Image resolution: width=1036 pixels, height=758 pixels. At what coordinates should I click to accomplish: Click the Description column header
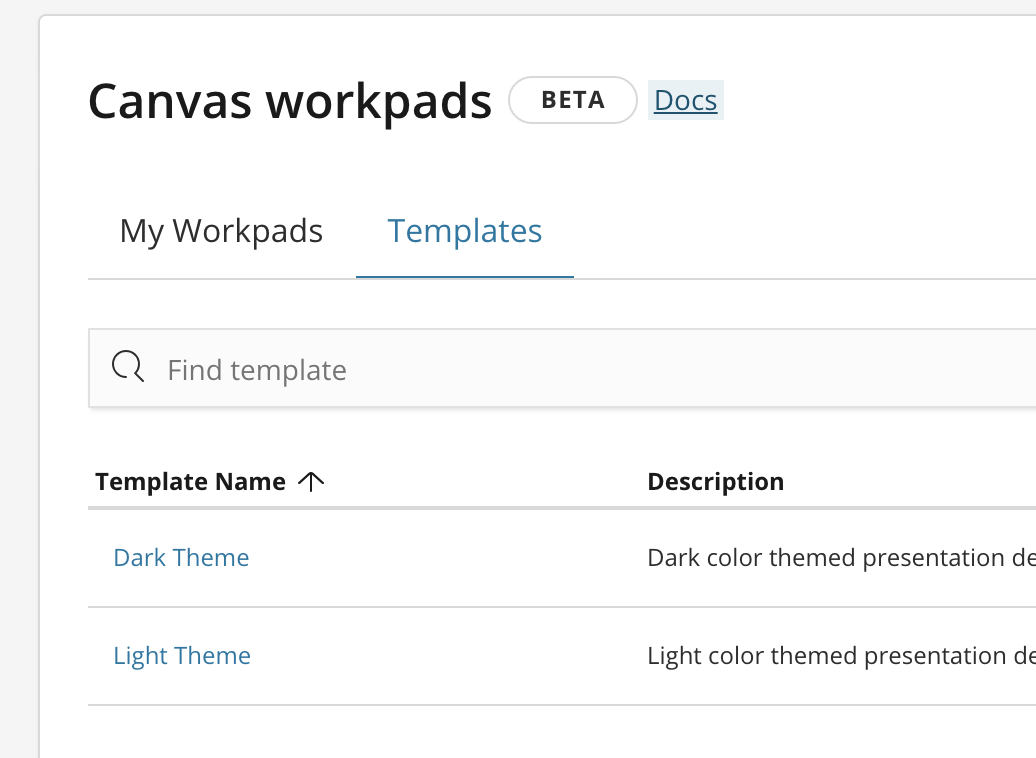tap(715, 481)
